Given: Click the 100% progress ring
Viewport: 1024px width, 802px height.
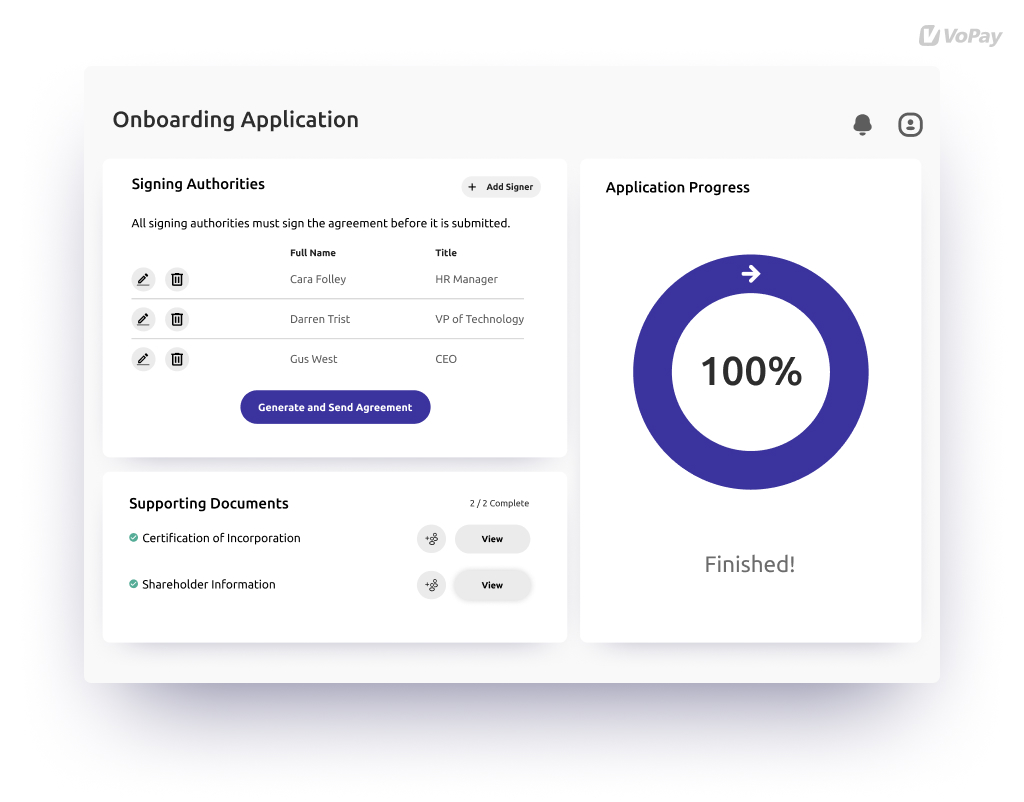Looking at the screenshot, I should (750, 371).
